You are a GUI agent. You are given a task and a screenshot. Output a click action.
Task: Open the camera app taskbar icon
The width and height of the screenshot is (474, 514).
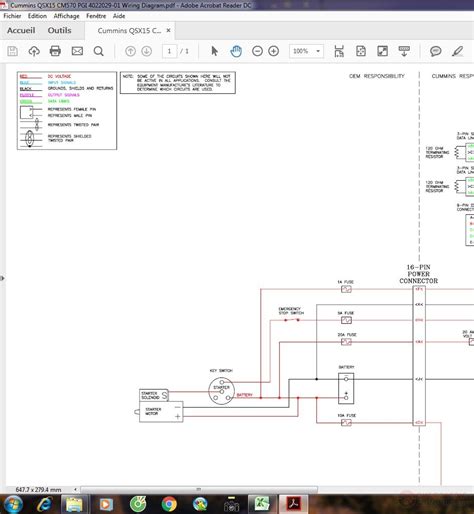(x=231, y=504)
